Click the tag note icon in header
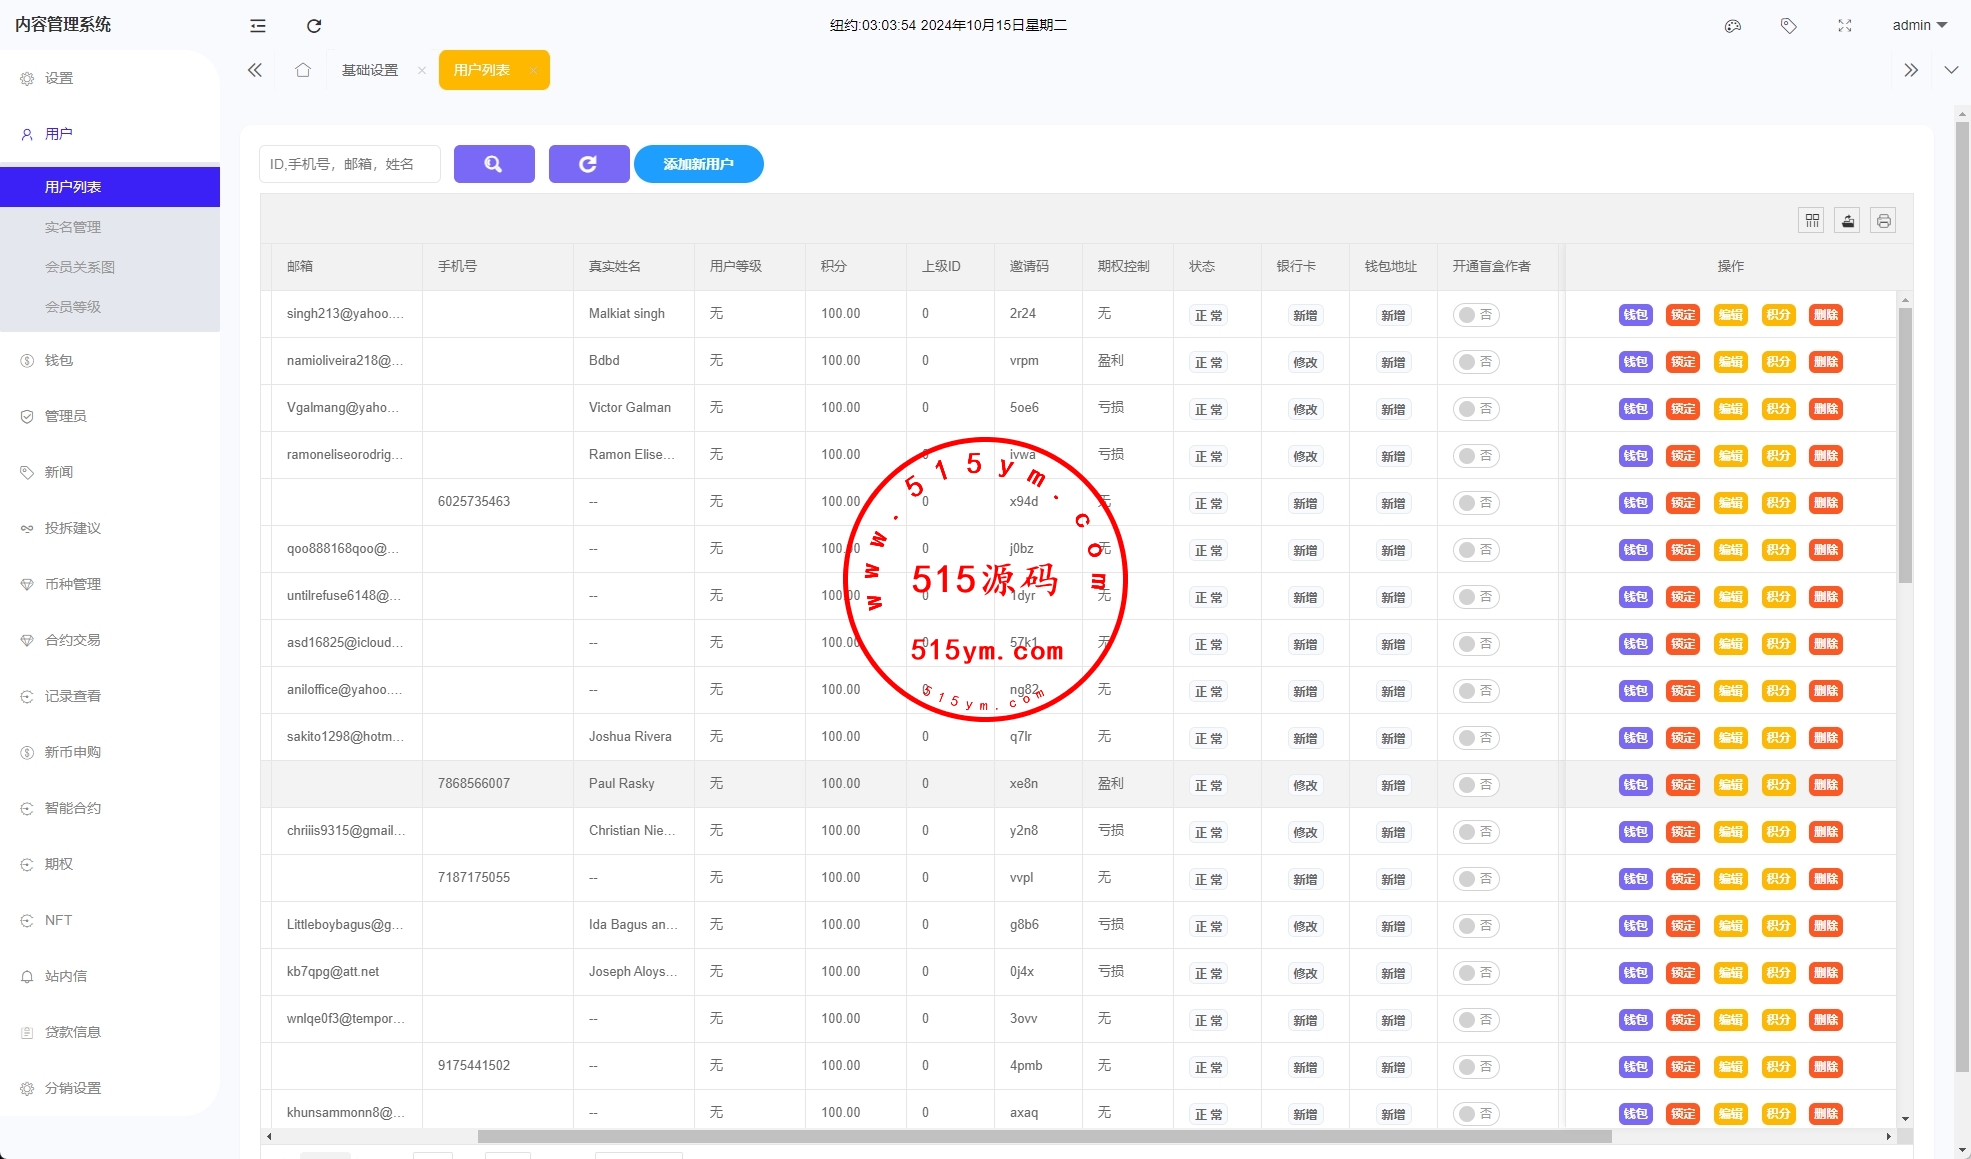The height and width of the screenshot is (1159, 1971). click(1789, 26)
